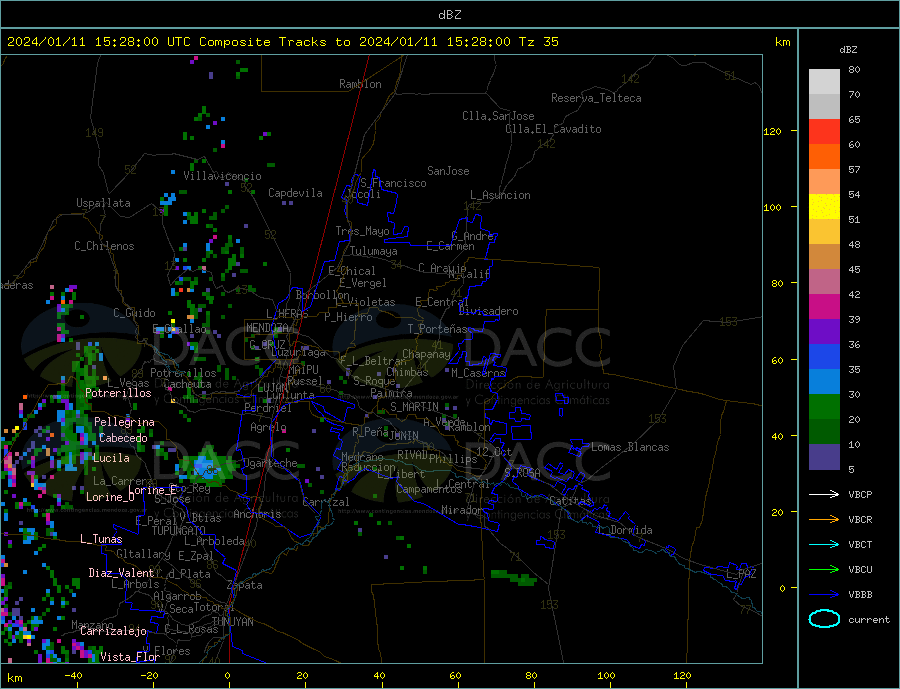Click the 'TUPUNGATO' map label
900x689 pixels.
178,531
